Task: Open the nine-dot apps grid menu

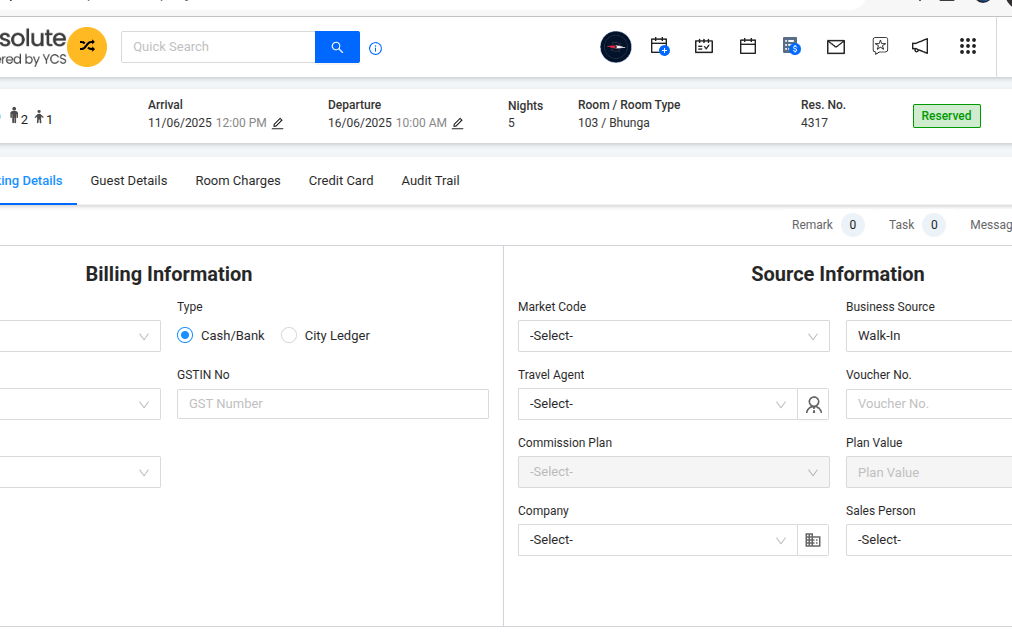Action: coord(967,46)
